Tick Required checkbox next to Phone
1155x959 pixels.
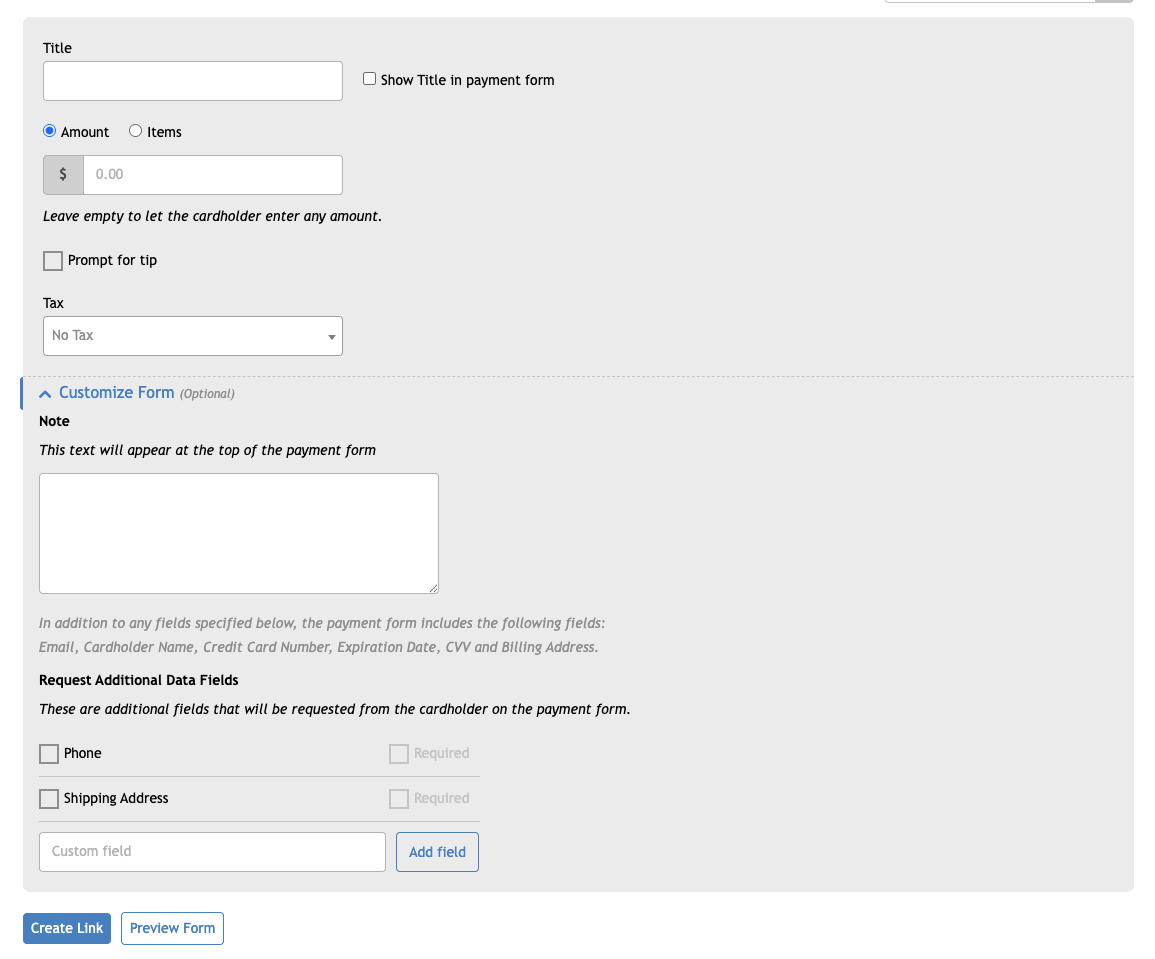pyautogui.click(x=399, y=754)
